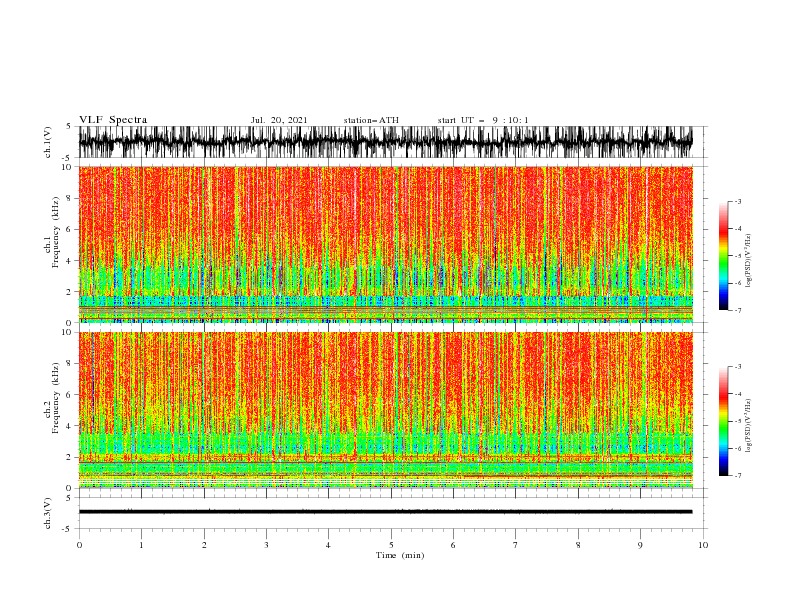
Task: Click the "6" kHz tick on ch.2 axis
Action: coord(70,395)
